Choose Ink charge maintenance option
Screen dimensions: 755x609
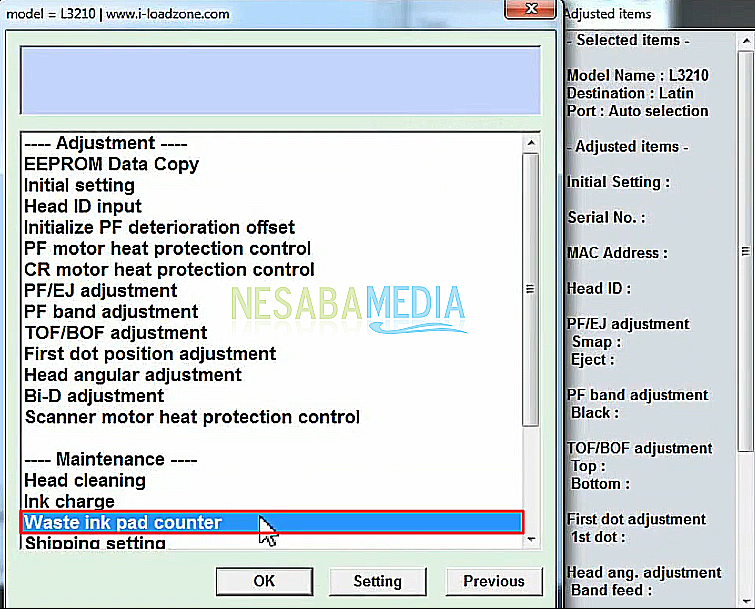(x=69, y=501)
